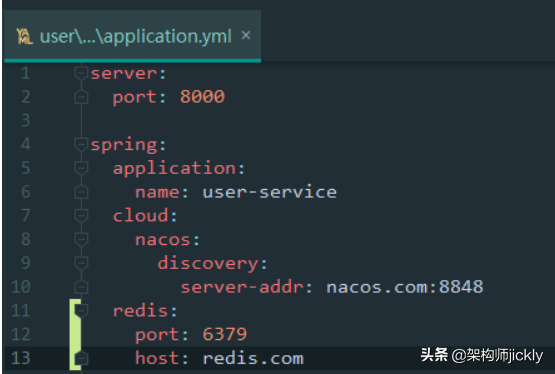Collapse the redis block fold marker
This screenshot has width=555, height=374.
(82, 311)
